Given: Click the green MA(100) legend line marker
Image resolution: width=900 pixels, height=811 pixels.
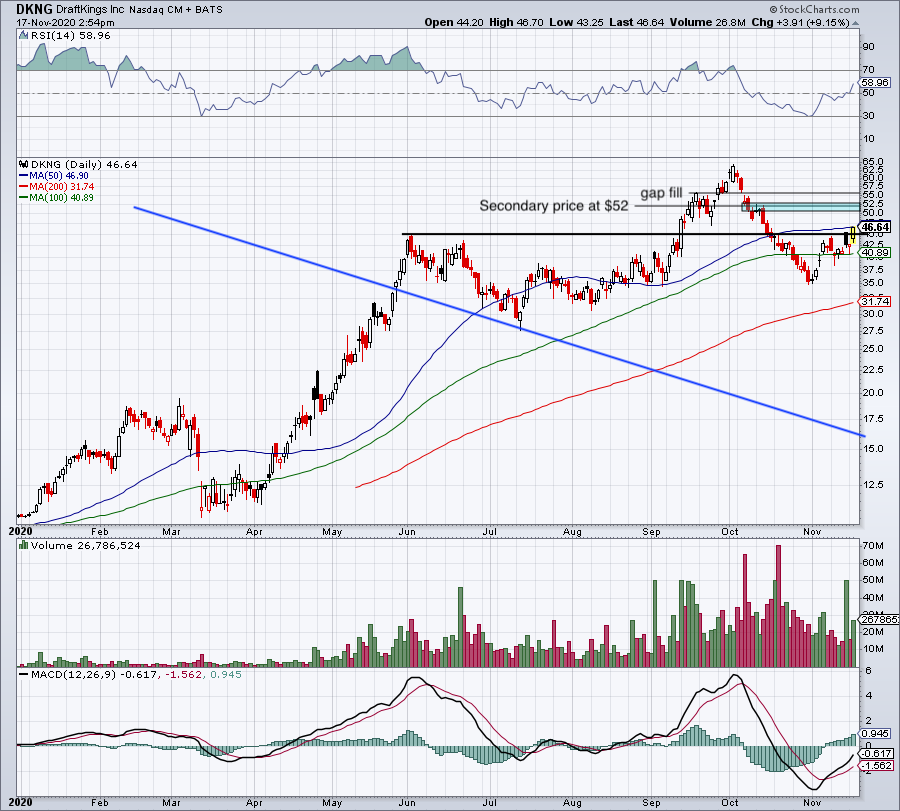Looking at the screenshot, I should point(24,197).
